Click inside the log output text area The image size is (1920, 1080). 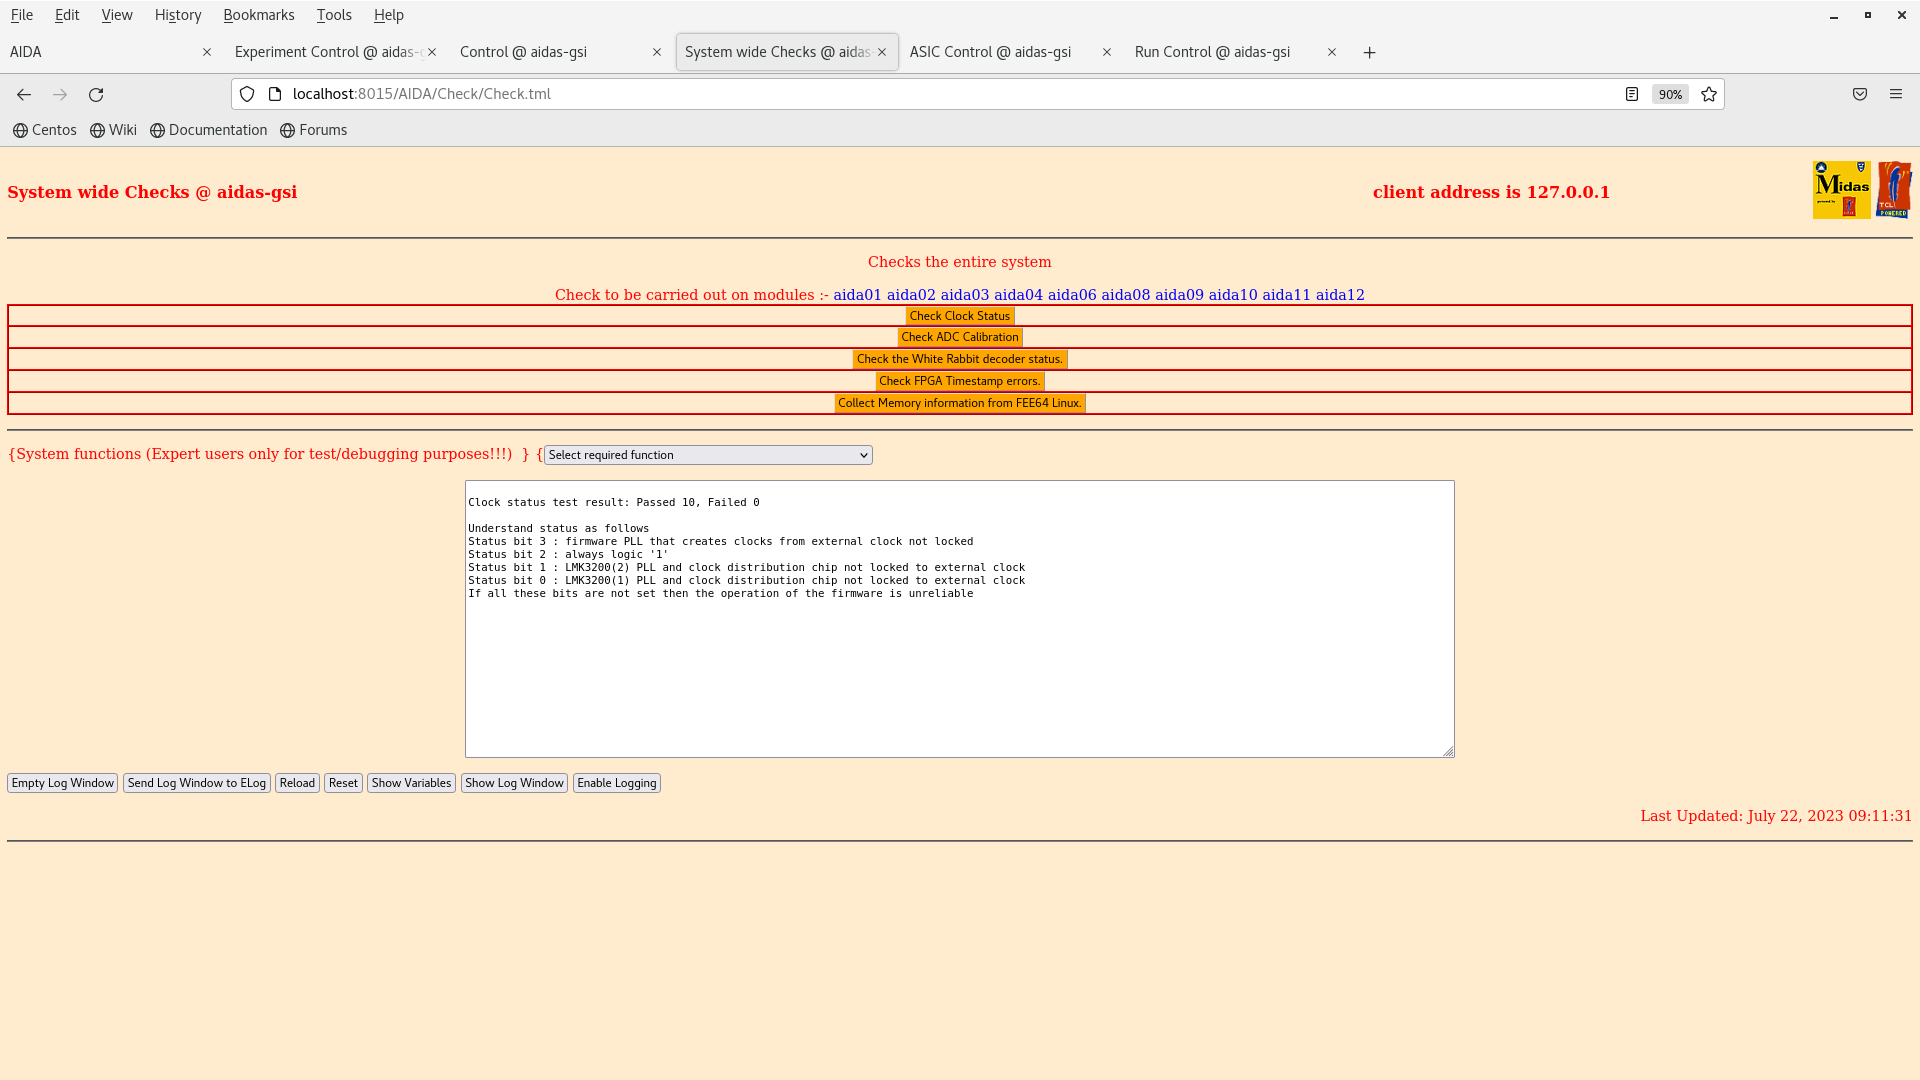tap(959, 670)
